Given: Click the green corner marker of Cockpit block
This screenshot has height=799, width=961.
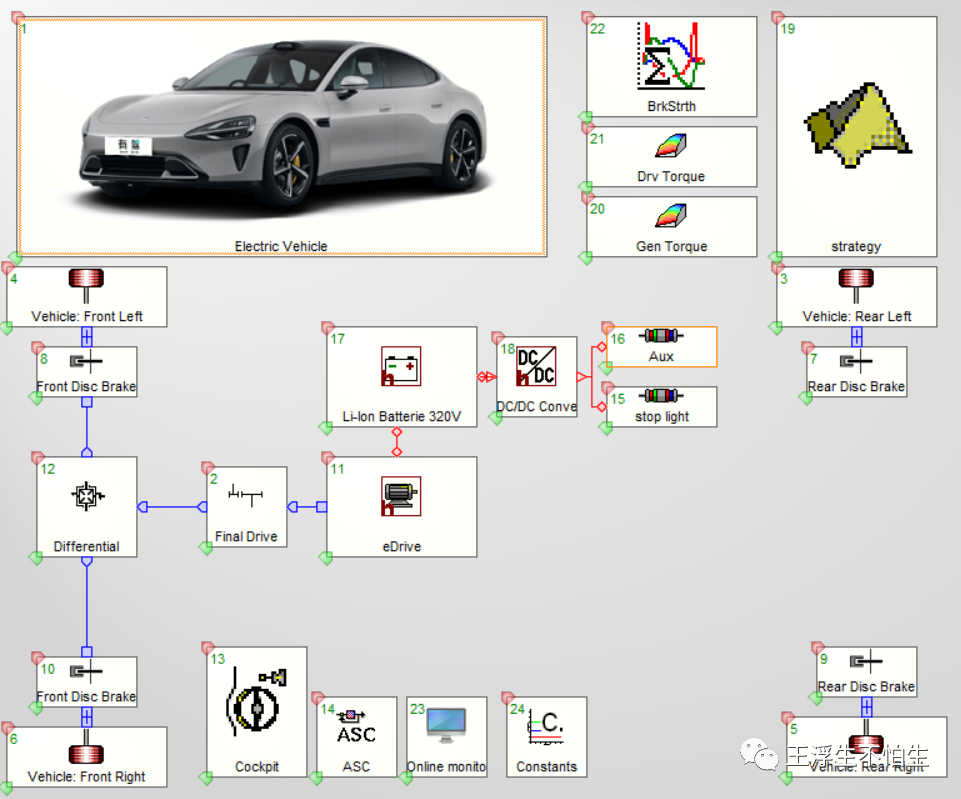Looking at the screenshot, I should pos(205,778).
